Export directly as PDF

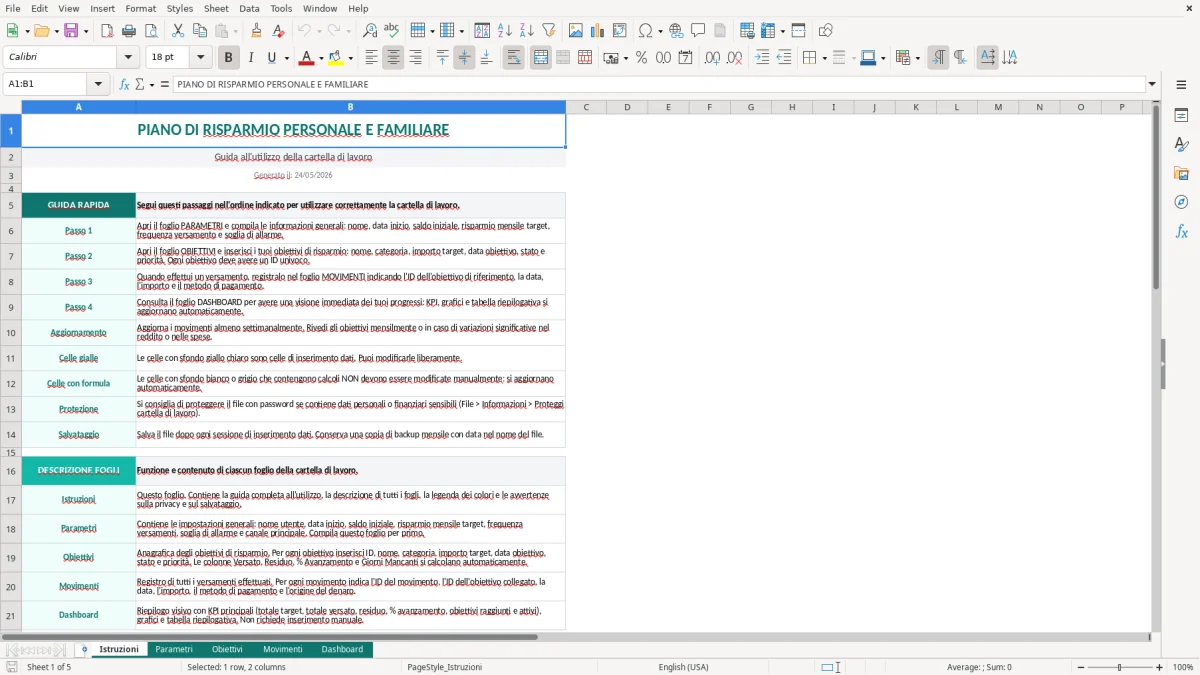(107, 31)
